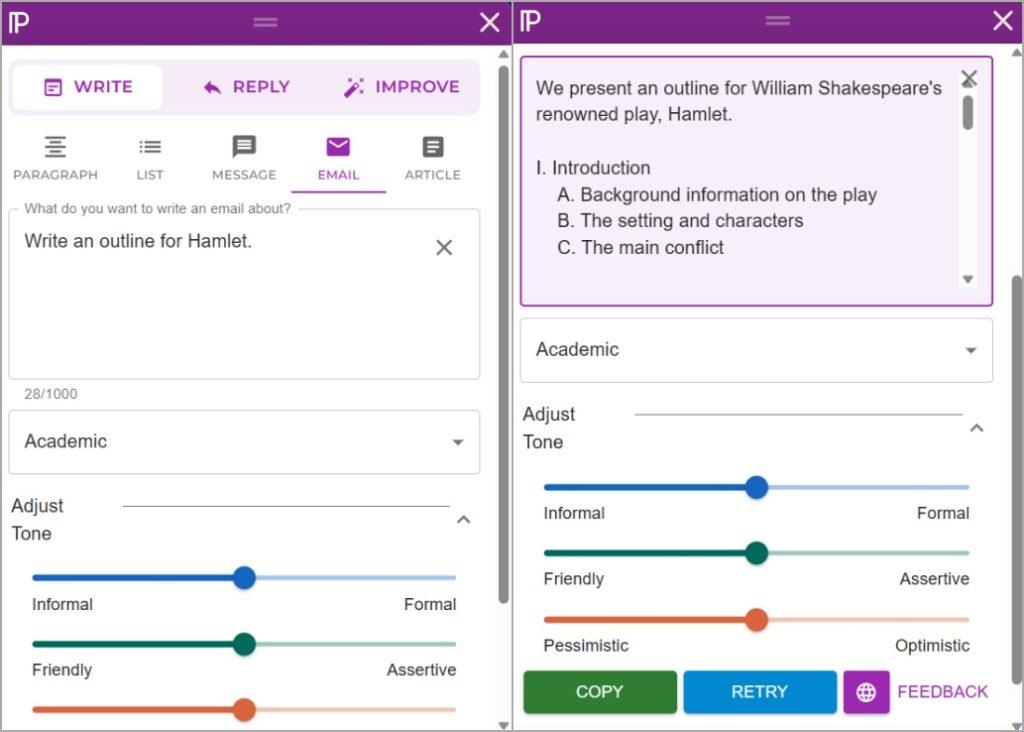The height and width of the screenshot is (732, 1024).
Task: Click the 'Formal' label in left panel
Action: coord(430,605)
